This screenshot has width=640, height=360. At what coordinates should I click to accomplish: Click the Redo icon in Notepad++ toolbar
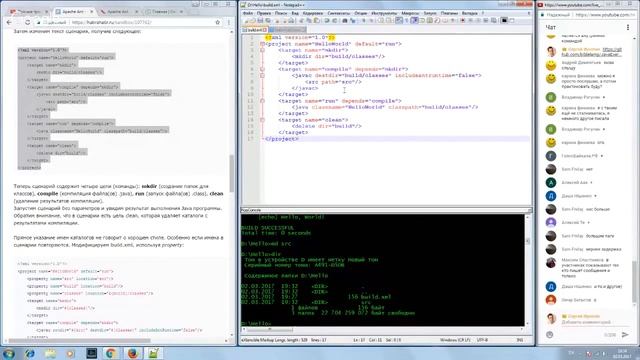[335, 20]
